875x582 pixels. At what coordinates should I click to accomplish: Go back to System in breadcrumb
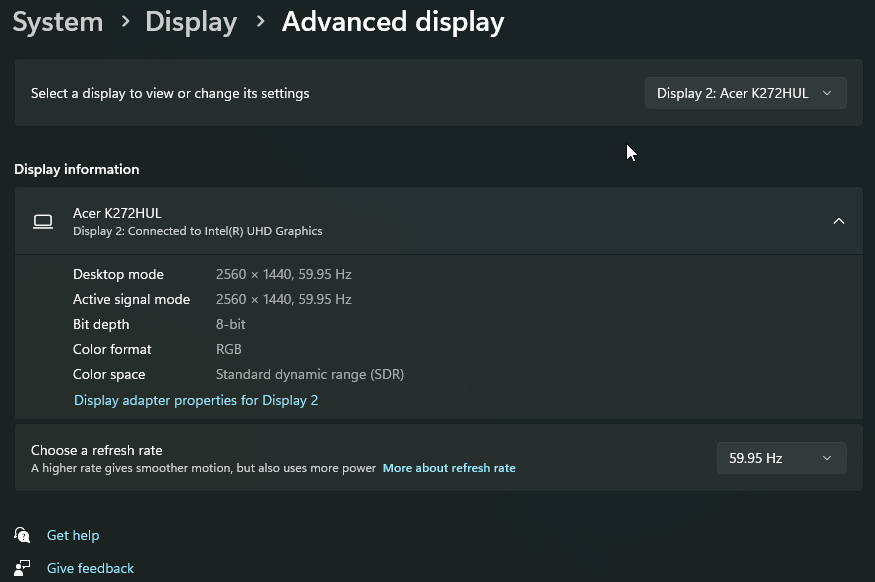point(58,22)
